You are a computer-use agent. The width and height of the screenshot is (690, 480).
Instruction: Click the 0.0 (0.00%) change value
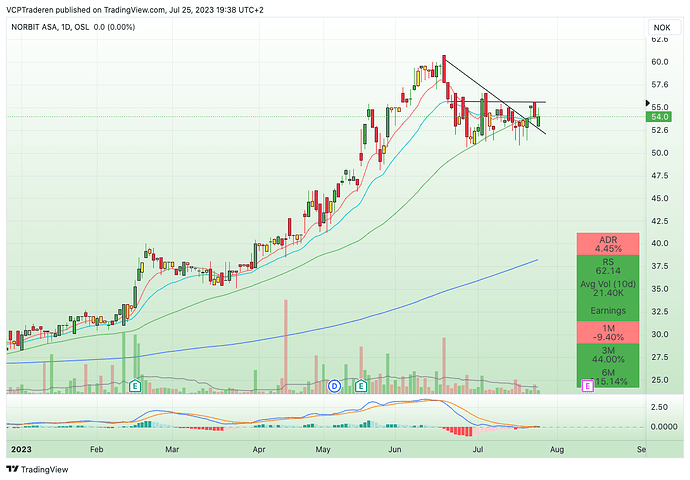click(x=114, y=27)
